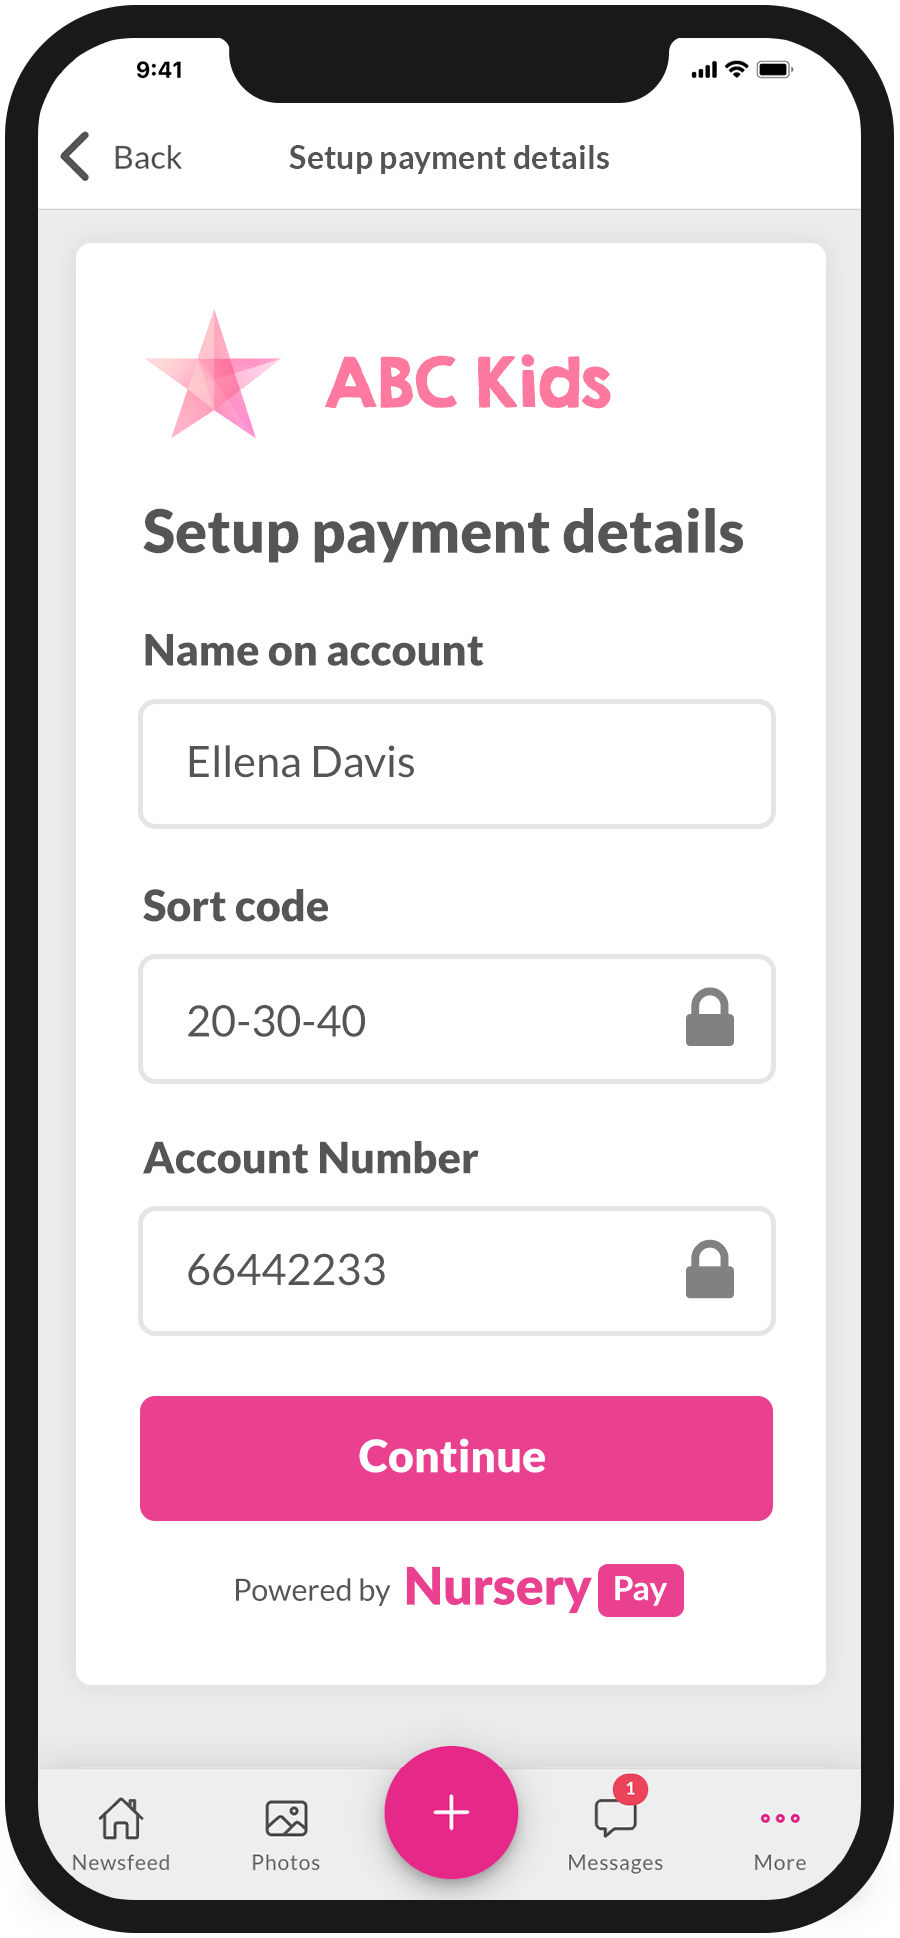Viewport: 900px width, 1938px height.
Task: Tap the Messages speech bubble icon
Action: coord(615,1818)
